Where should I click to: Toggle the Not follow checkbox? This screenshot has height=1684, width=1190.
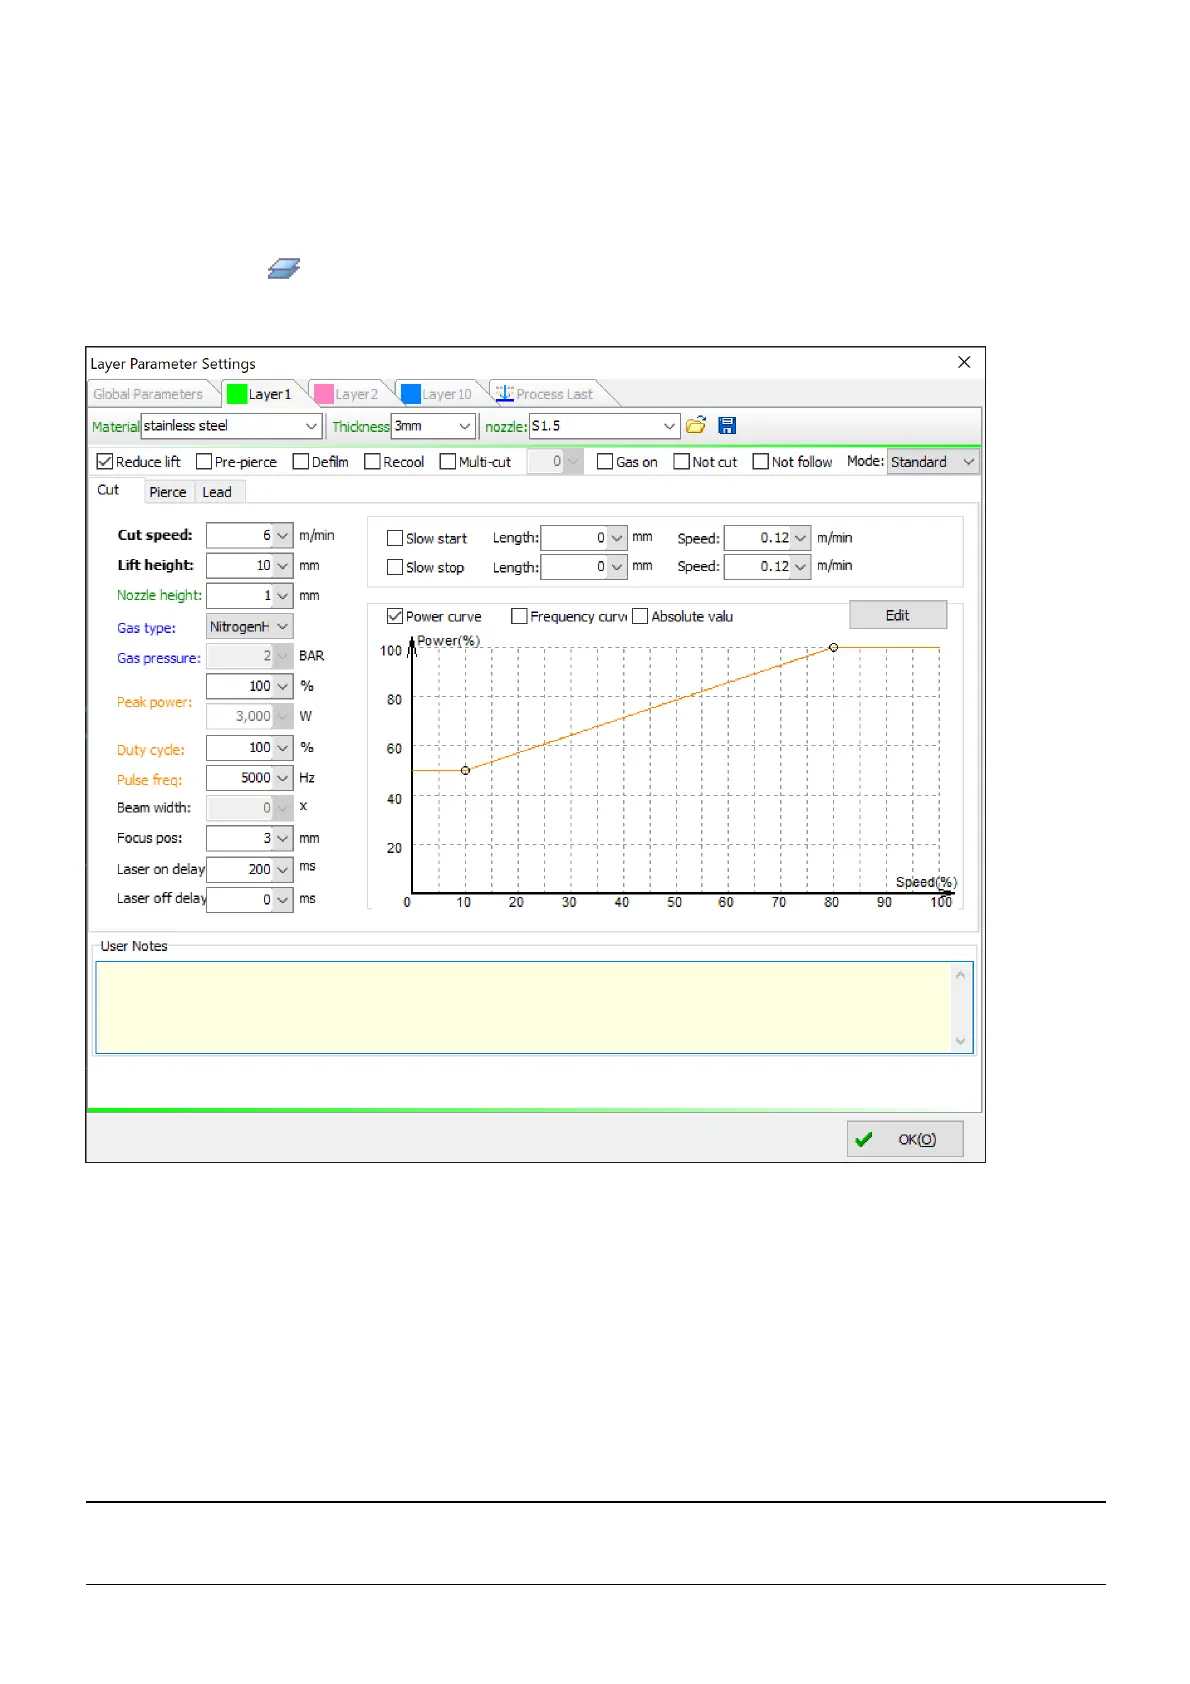[761, 461]
